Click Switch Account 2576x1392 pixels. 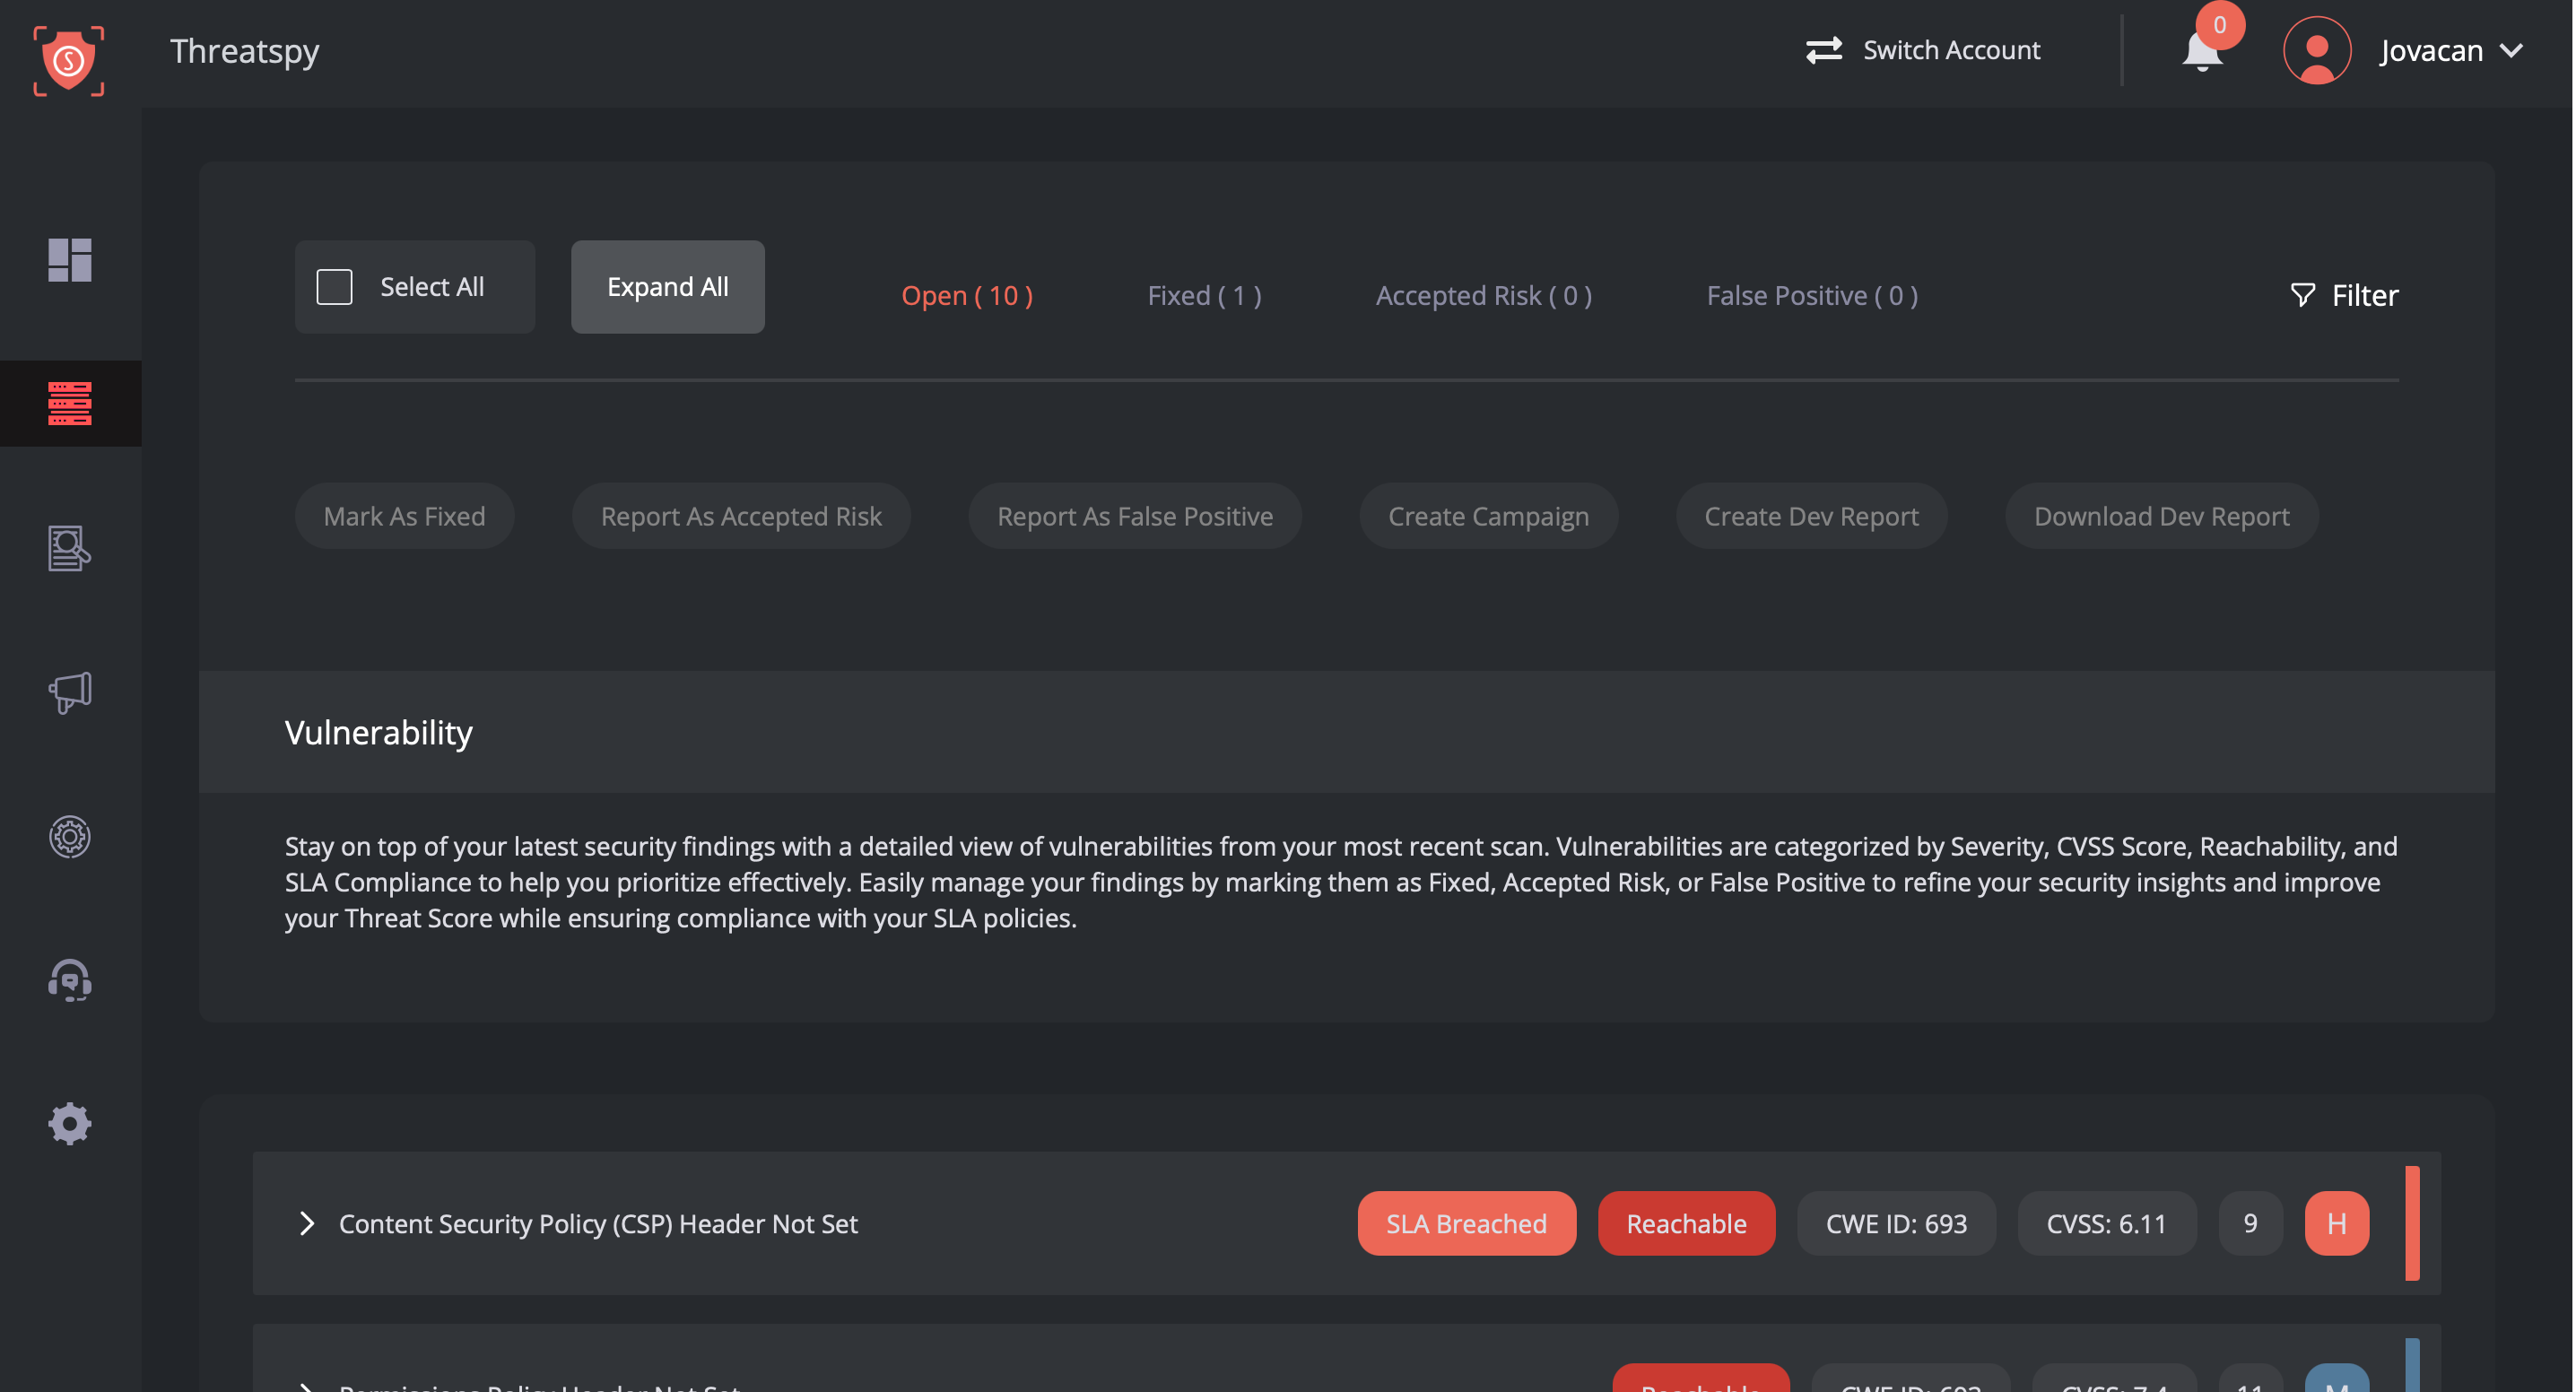1923,50
